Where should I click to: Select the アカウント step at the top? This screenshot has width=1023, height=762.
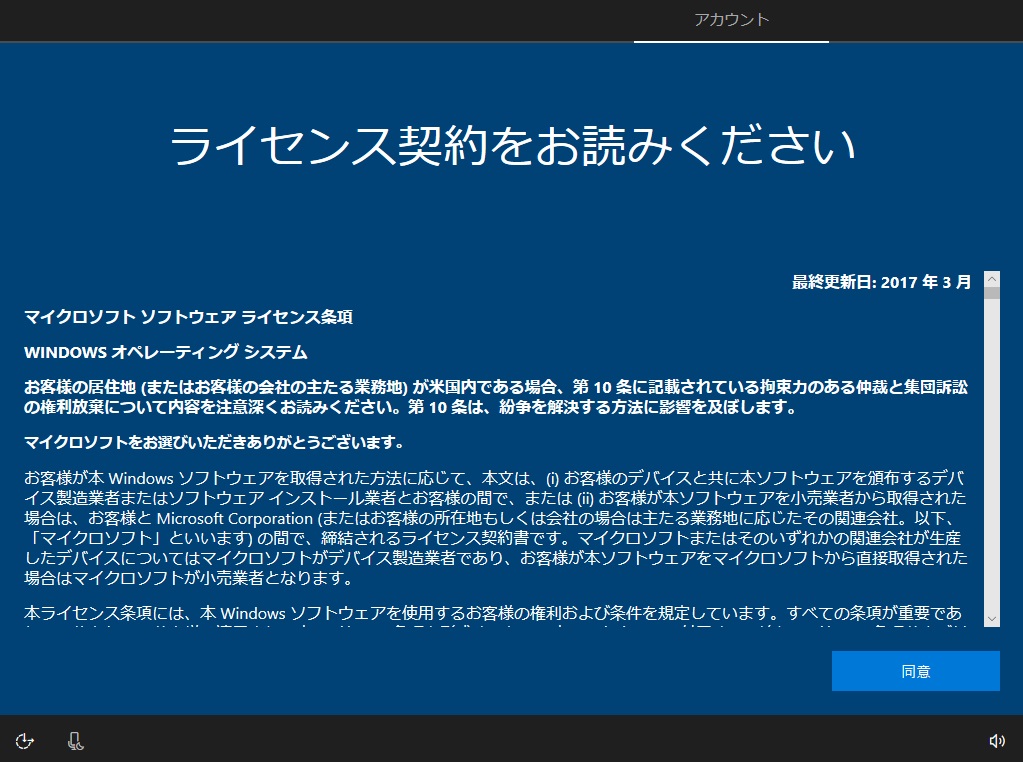(x=731, y=20)
